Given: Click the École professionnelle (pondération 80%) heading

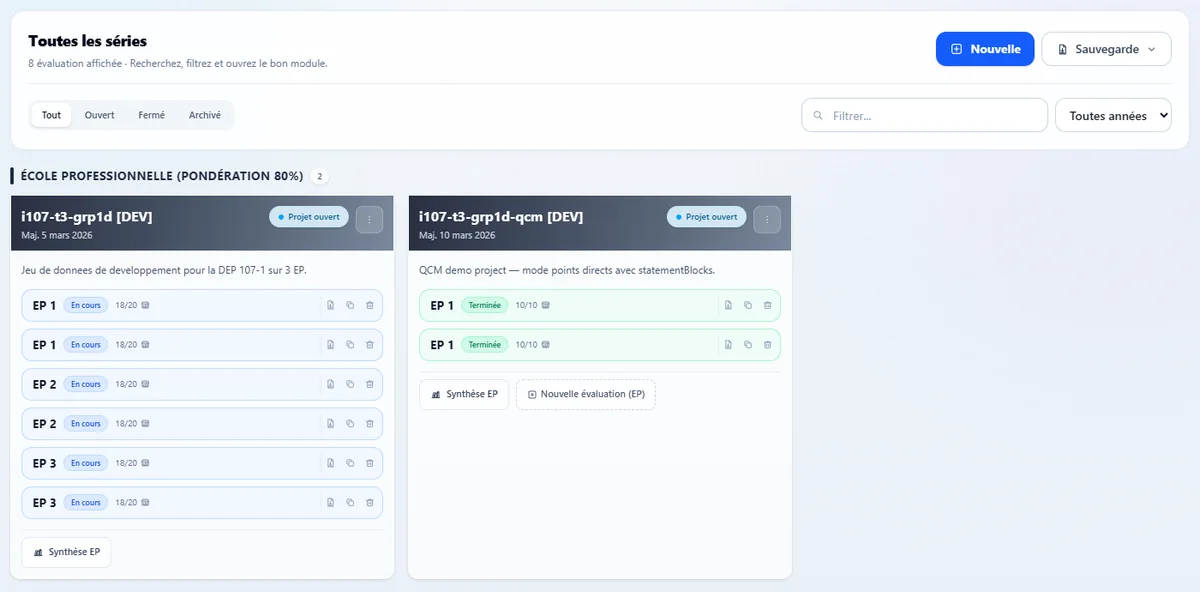Looking at the screenshot, I should point(162,176).
